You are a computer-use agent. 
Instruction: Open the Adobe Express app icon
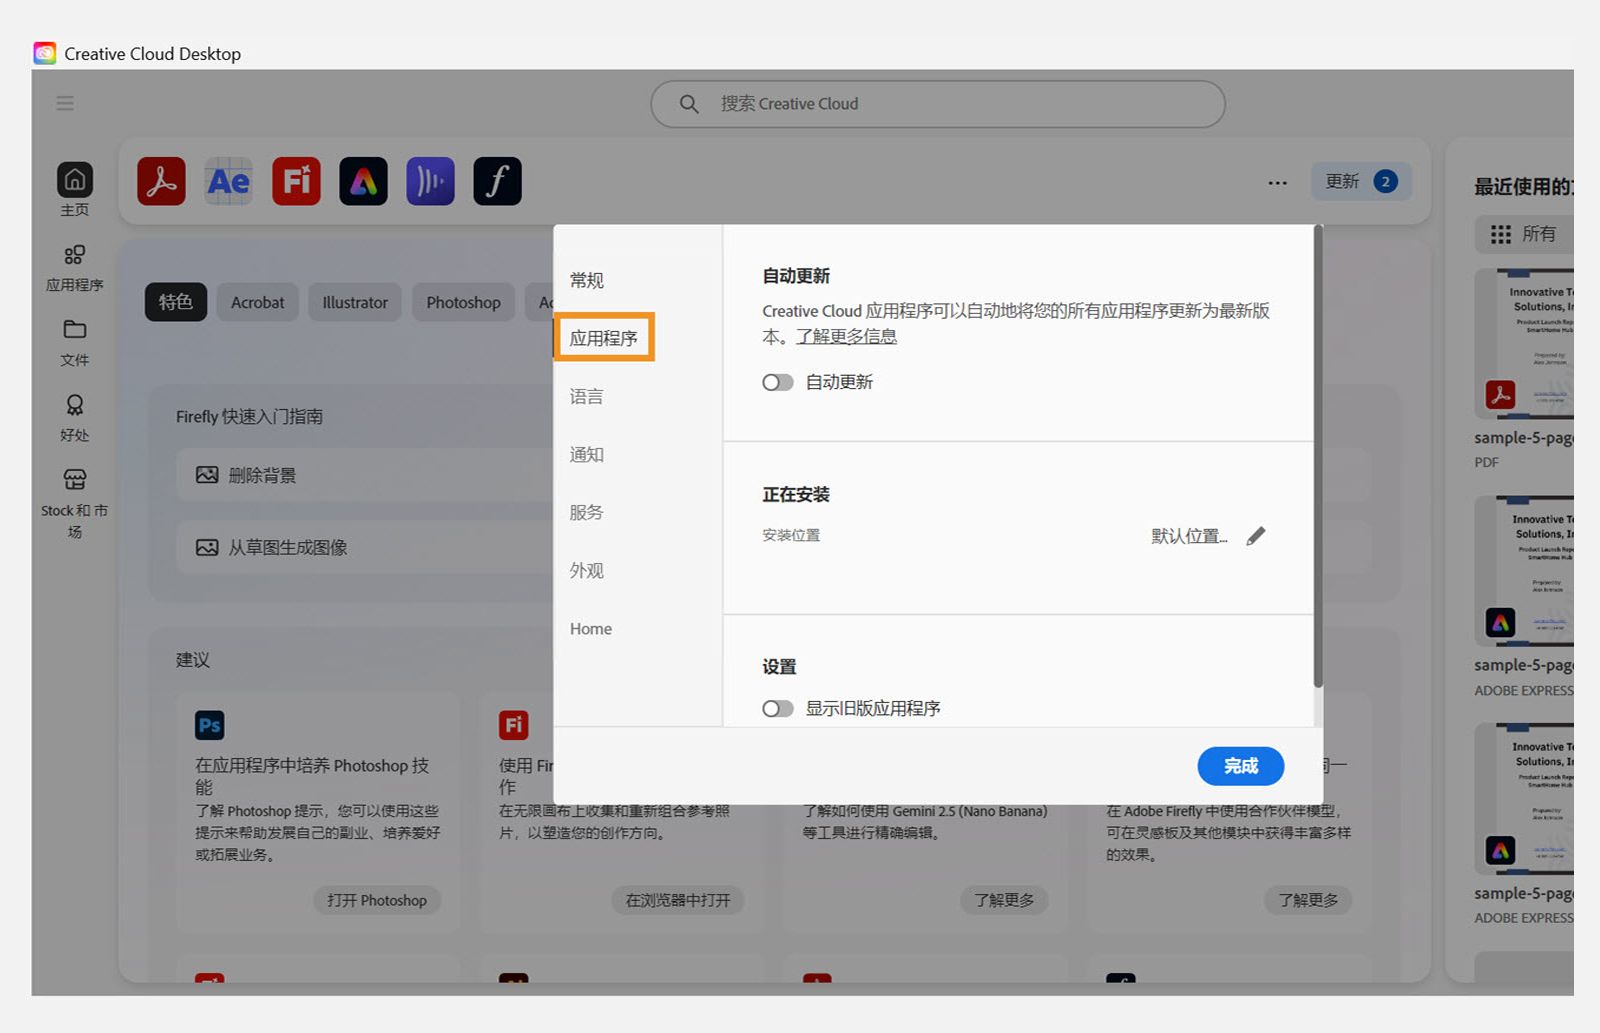click(363, 181)
